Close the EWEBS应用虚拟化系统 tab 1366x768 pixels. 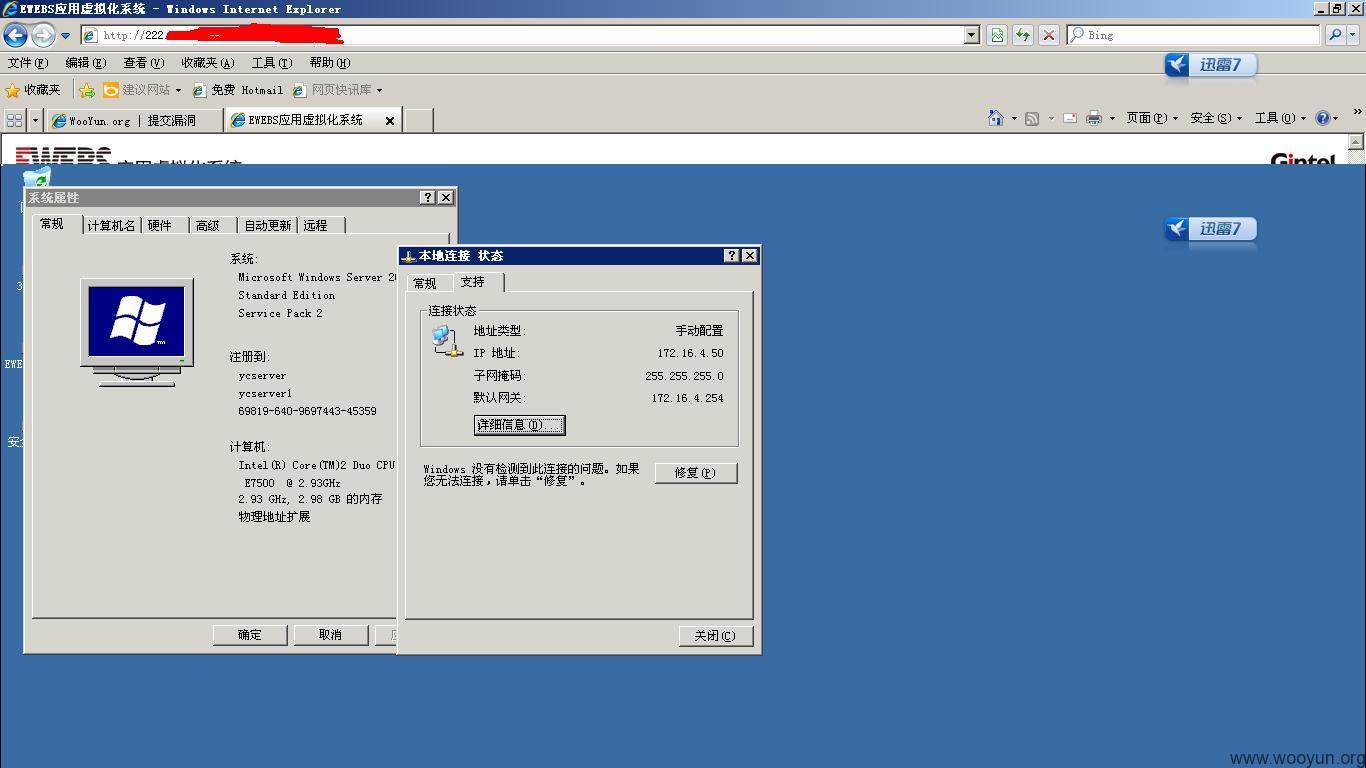tap(390, 120)
